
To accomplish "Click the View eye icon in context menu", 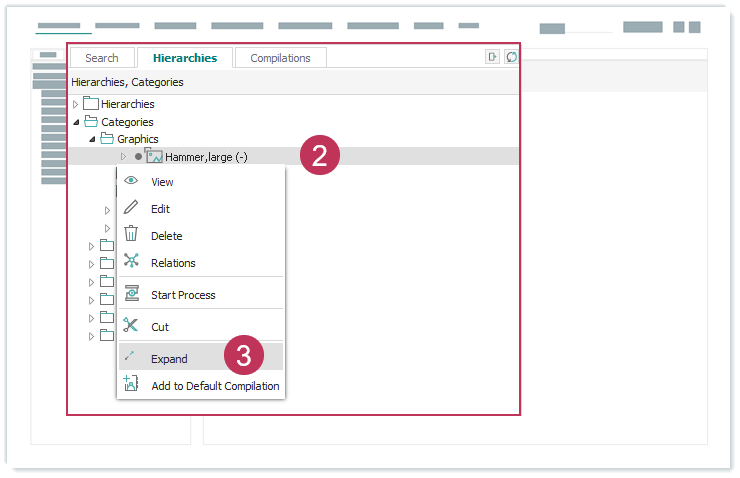I will [x=131, y=182].
